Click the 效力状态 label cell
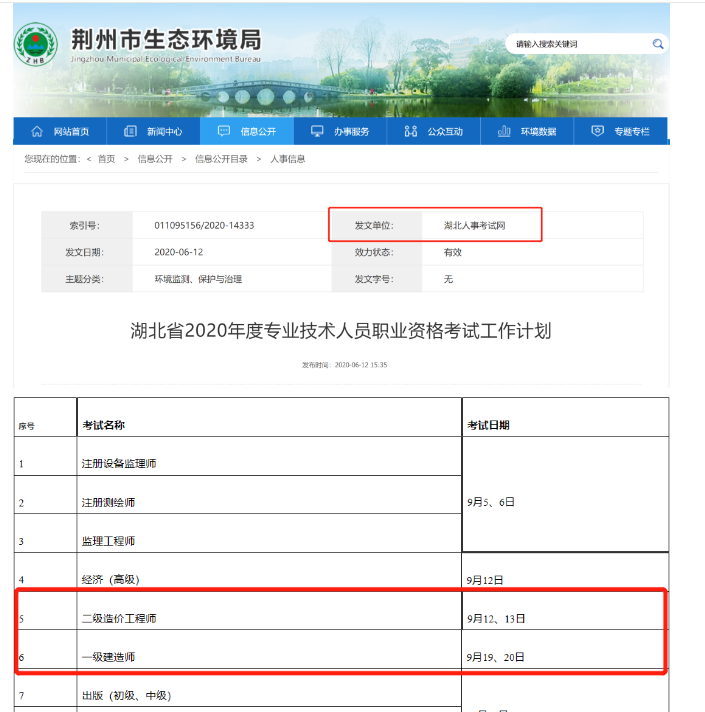The height and width of the screenshot is (712, 705). tap(377, 252)
